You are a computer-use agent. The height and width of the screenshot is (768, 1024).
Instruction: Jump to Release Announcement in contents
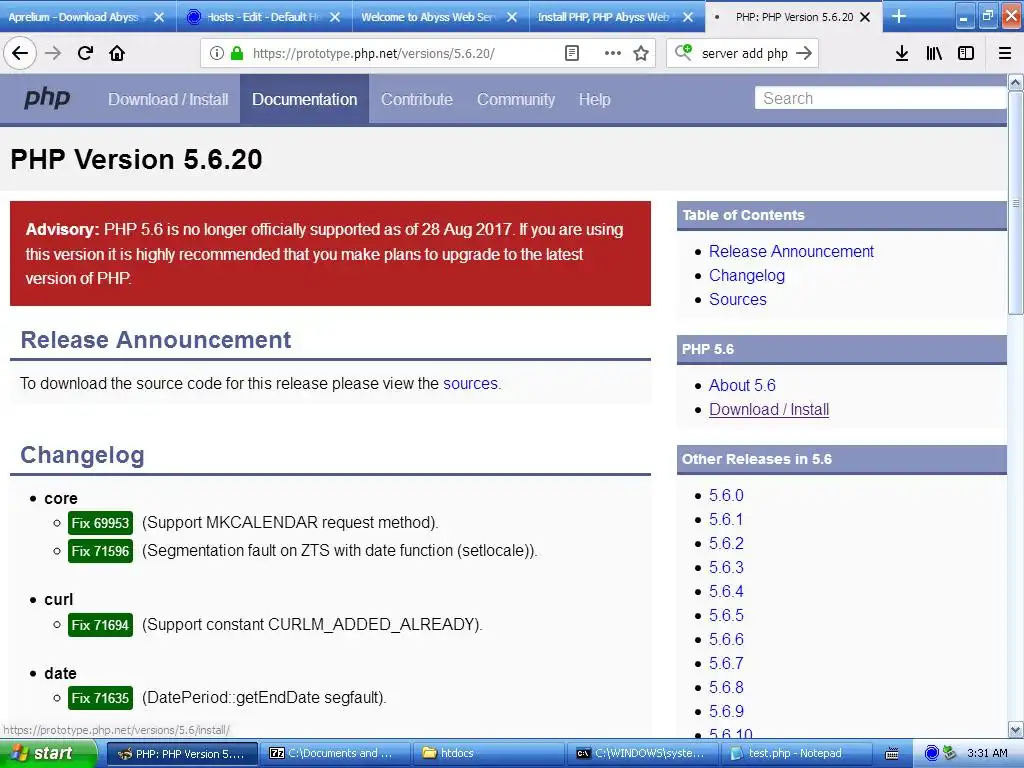coord(791,251)
